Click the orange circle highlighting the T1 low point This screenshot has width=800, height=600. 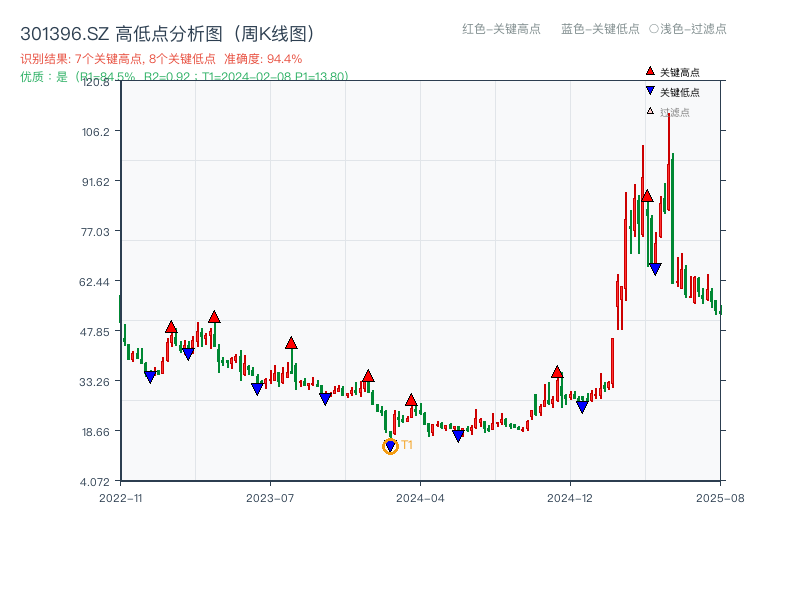click(x=390, y=445)
